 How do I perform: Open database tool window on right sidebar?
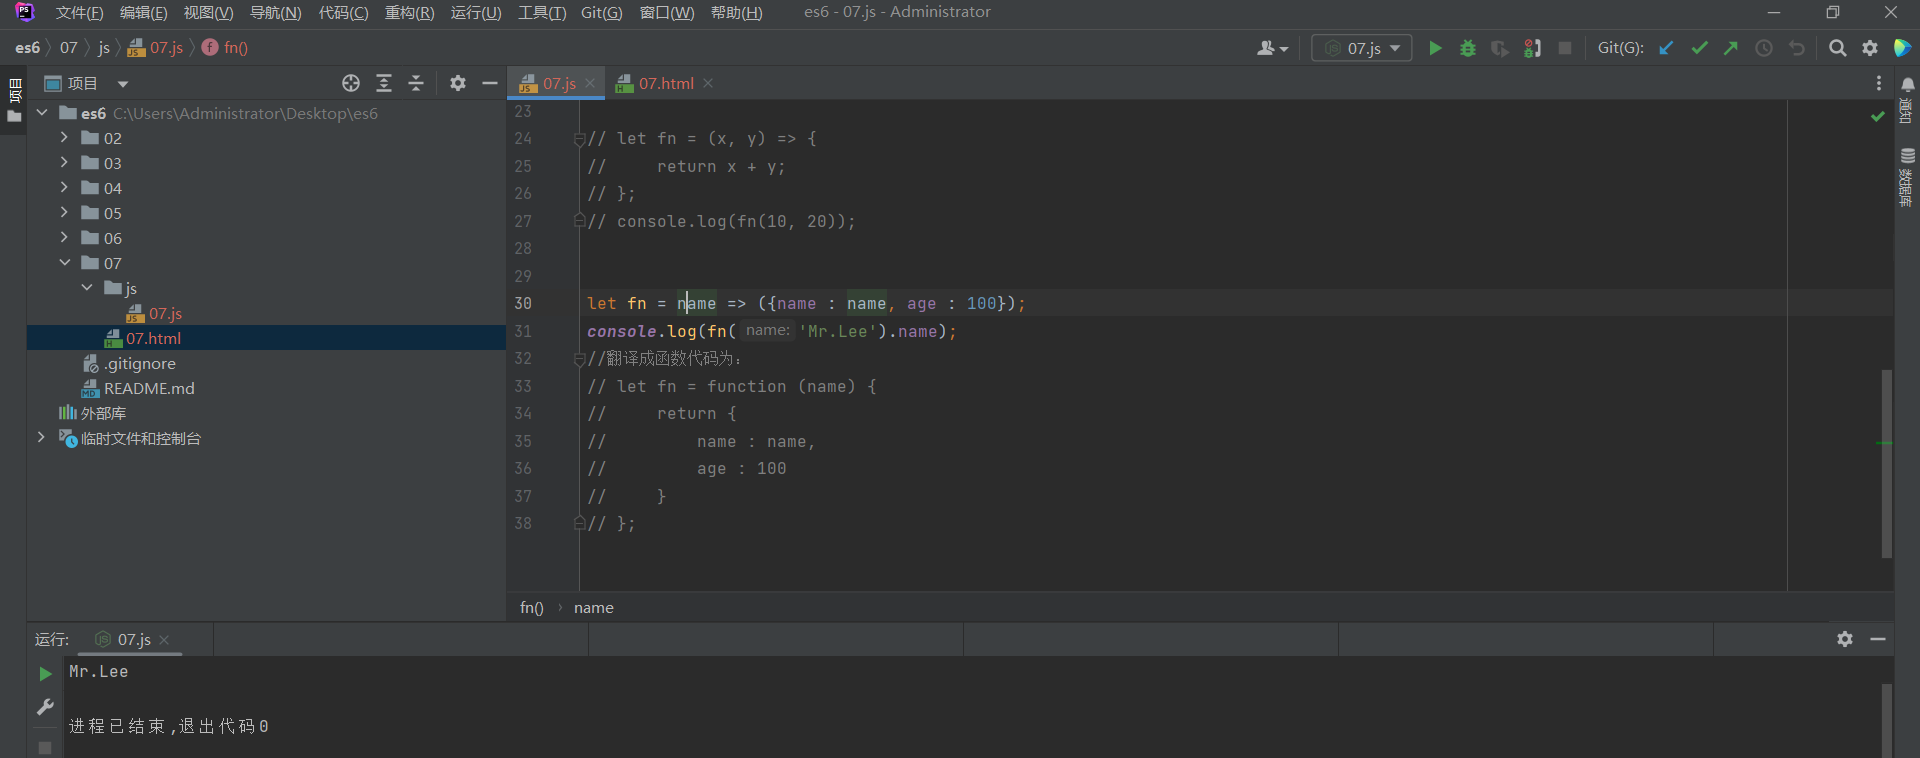(1907, 177)
